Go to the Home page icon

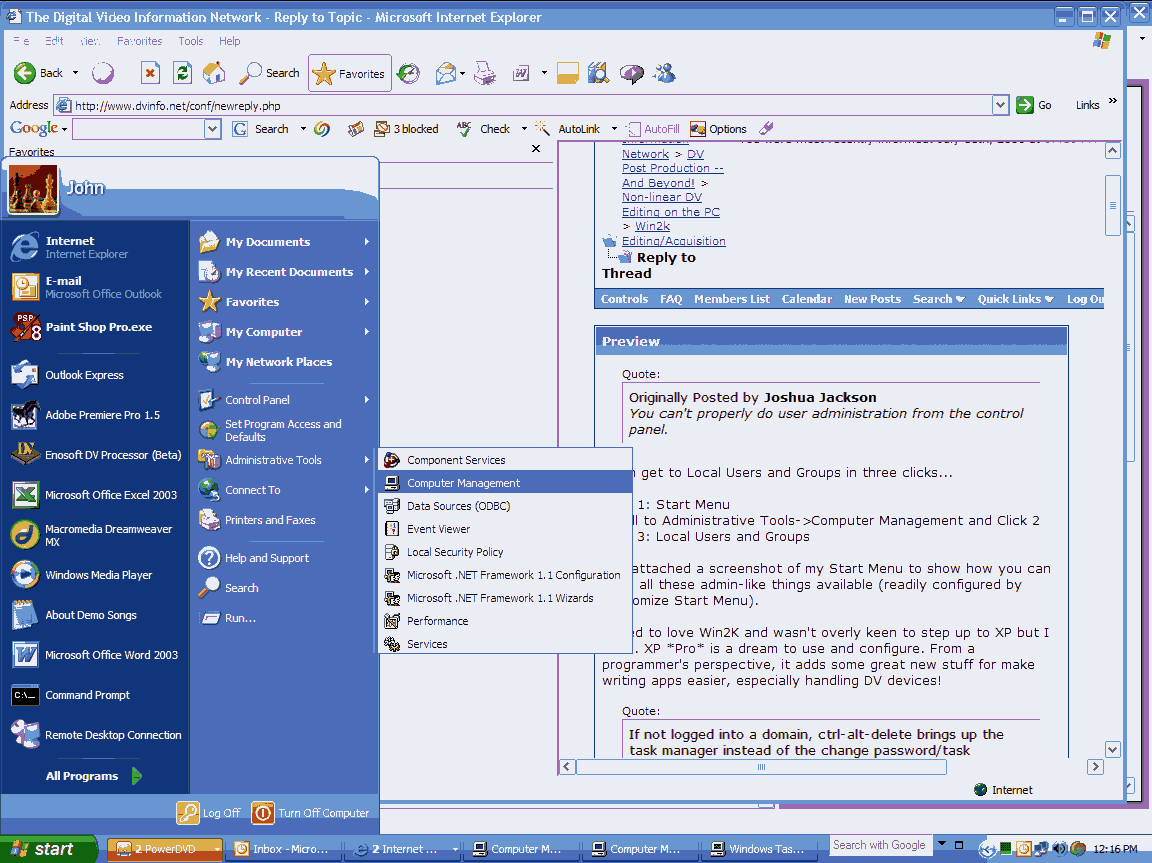point(214,73)
